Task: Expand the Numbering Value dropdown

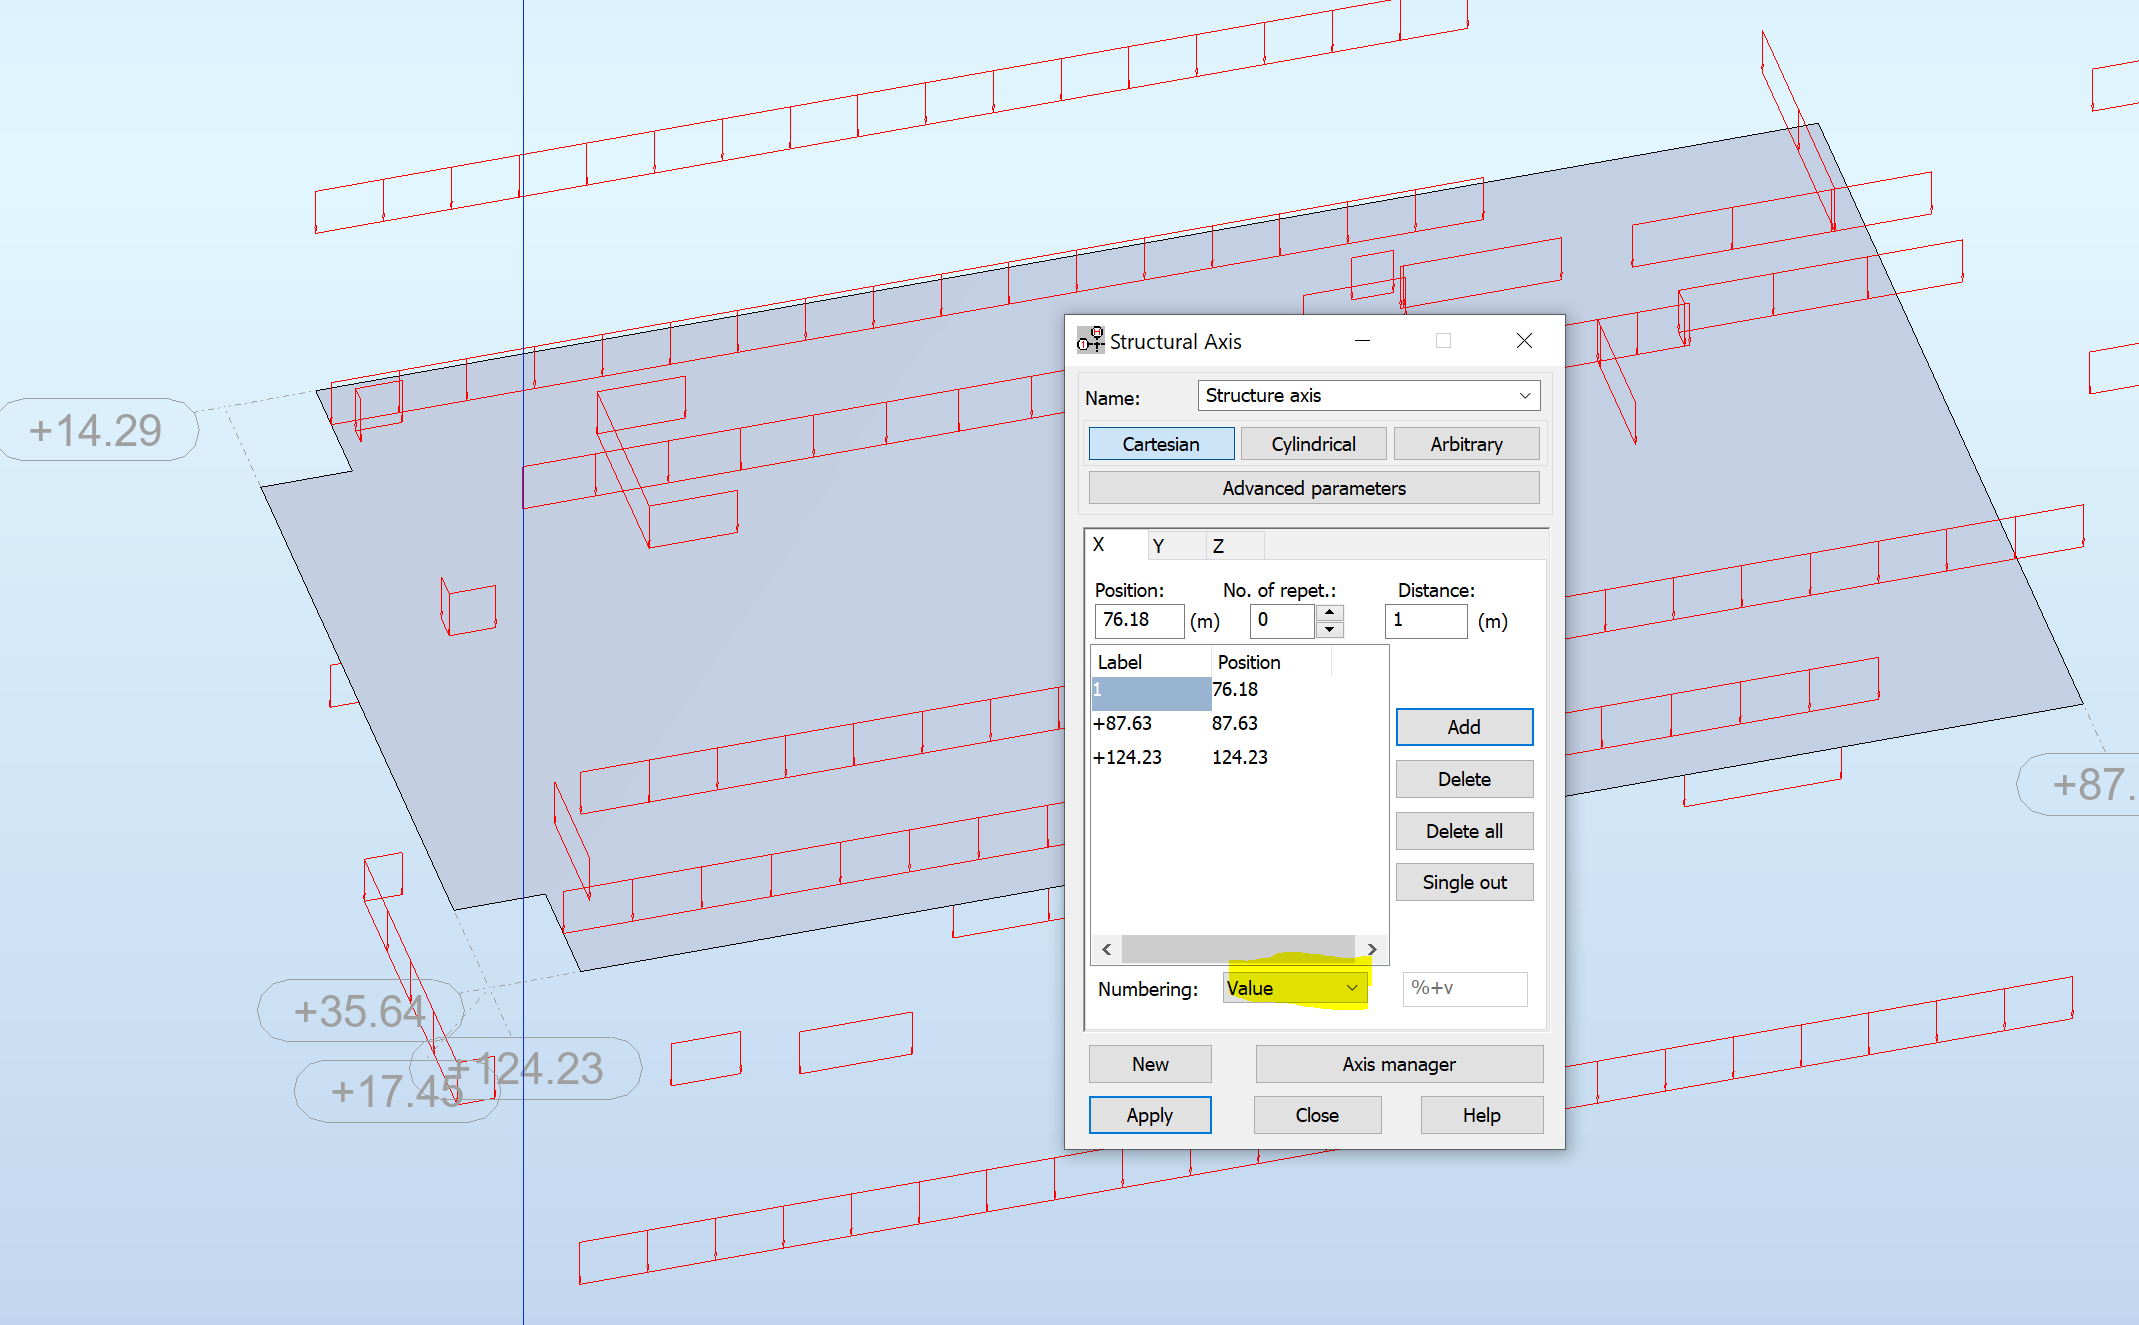Action: (1351, 988)
